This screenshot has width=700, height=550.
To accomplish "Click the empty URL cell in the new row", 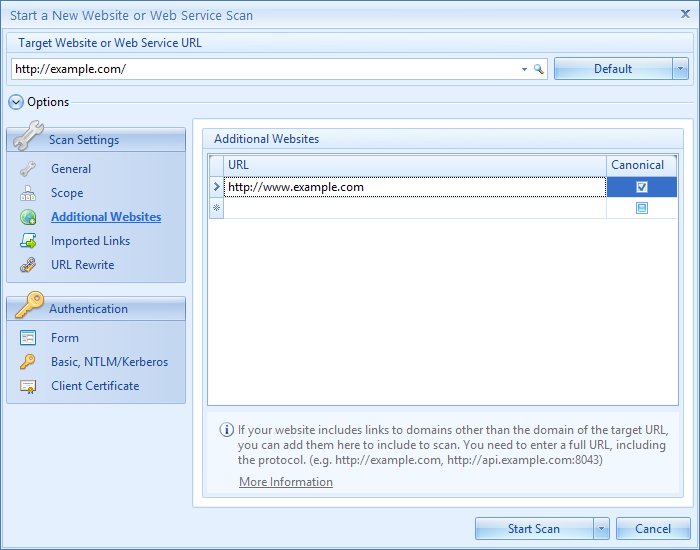I will [414, 208].
